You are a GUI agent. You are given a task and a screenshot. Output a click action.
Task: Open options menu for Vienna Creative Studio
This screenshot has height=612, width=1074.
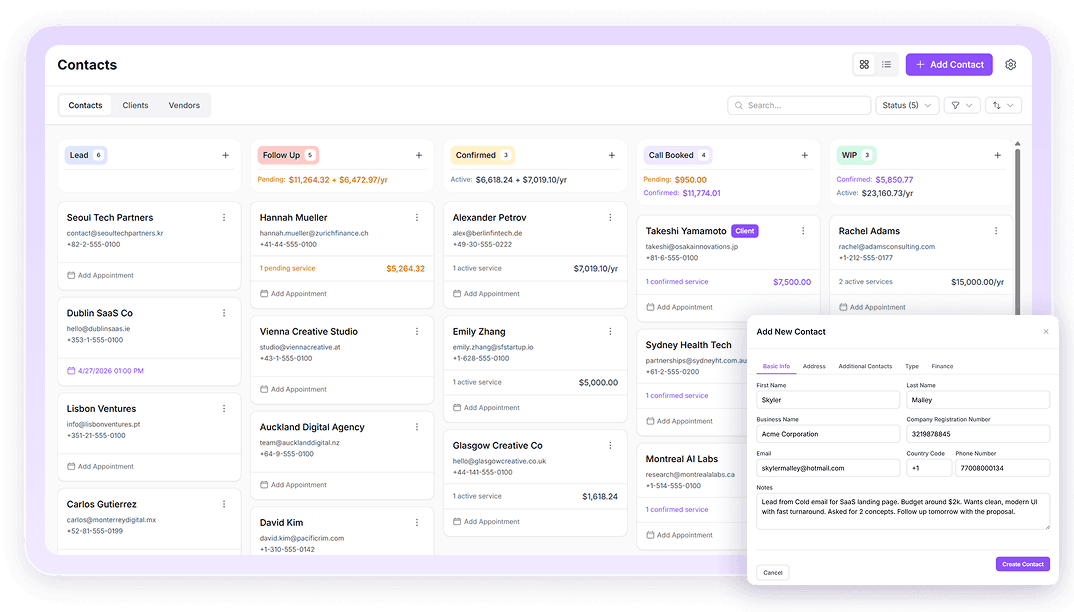417,331
